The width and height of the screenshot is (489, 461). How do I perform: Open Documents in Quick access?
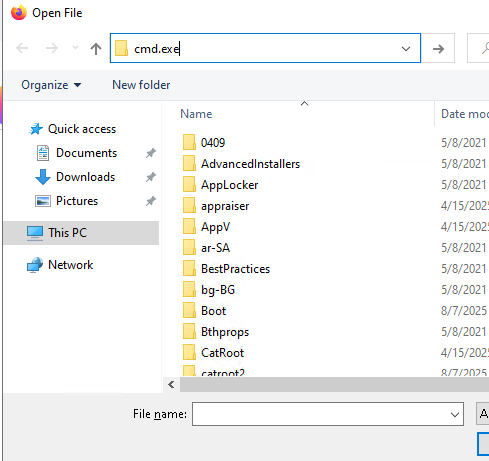[x=86, y=153]
